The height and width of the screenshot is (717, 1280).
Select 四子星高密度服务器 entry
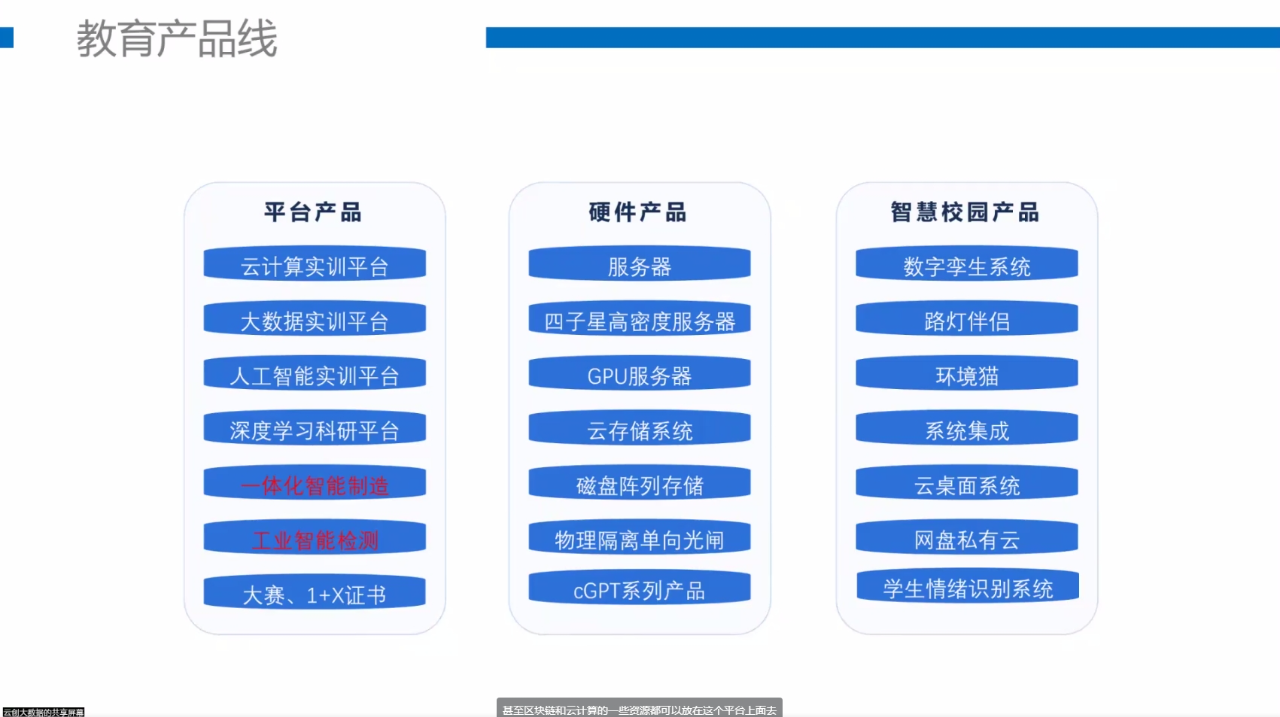(x=639, y=321)
